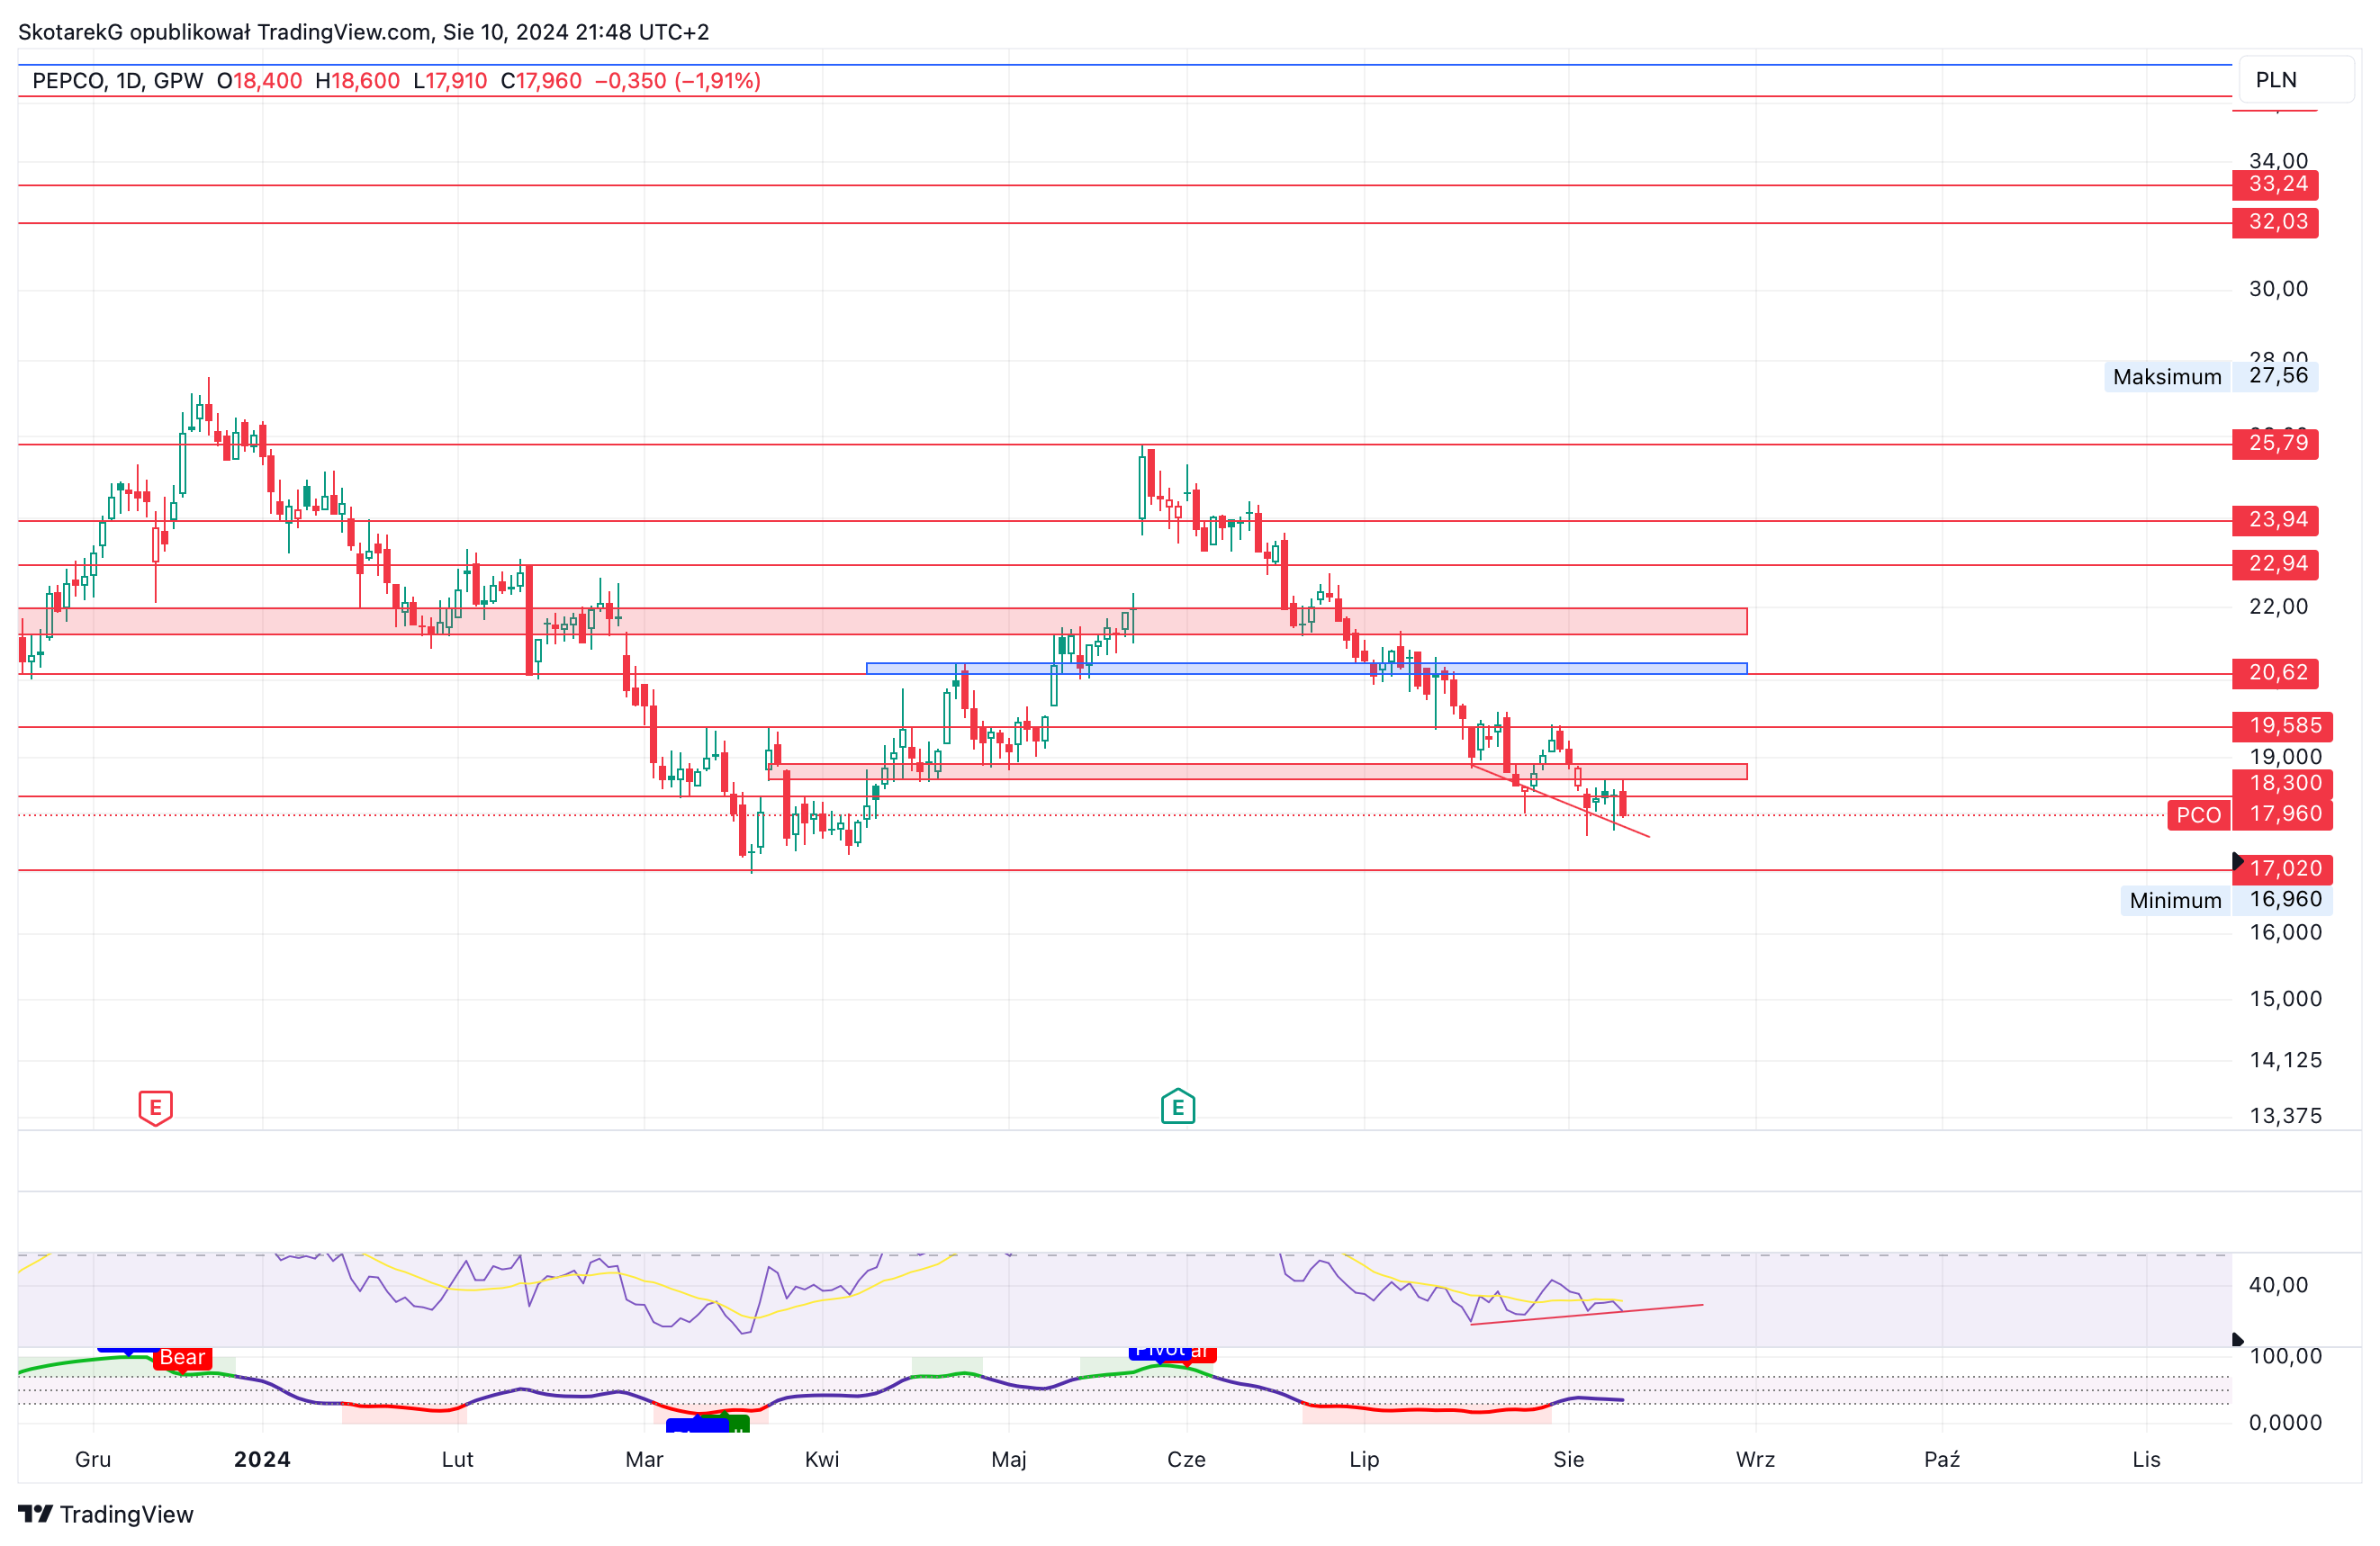Click the 25,79 resistance level label
2380x1546 pixels.
(x=2275, y=443)
